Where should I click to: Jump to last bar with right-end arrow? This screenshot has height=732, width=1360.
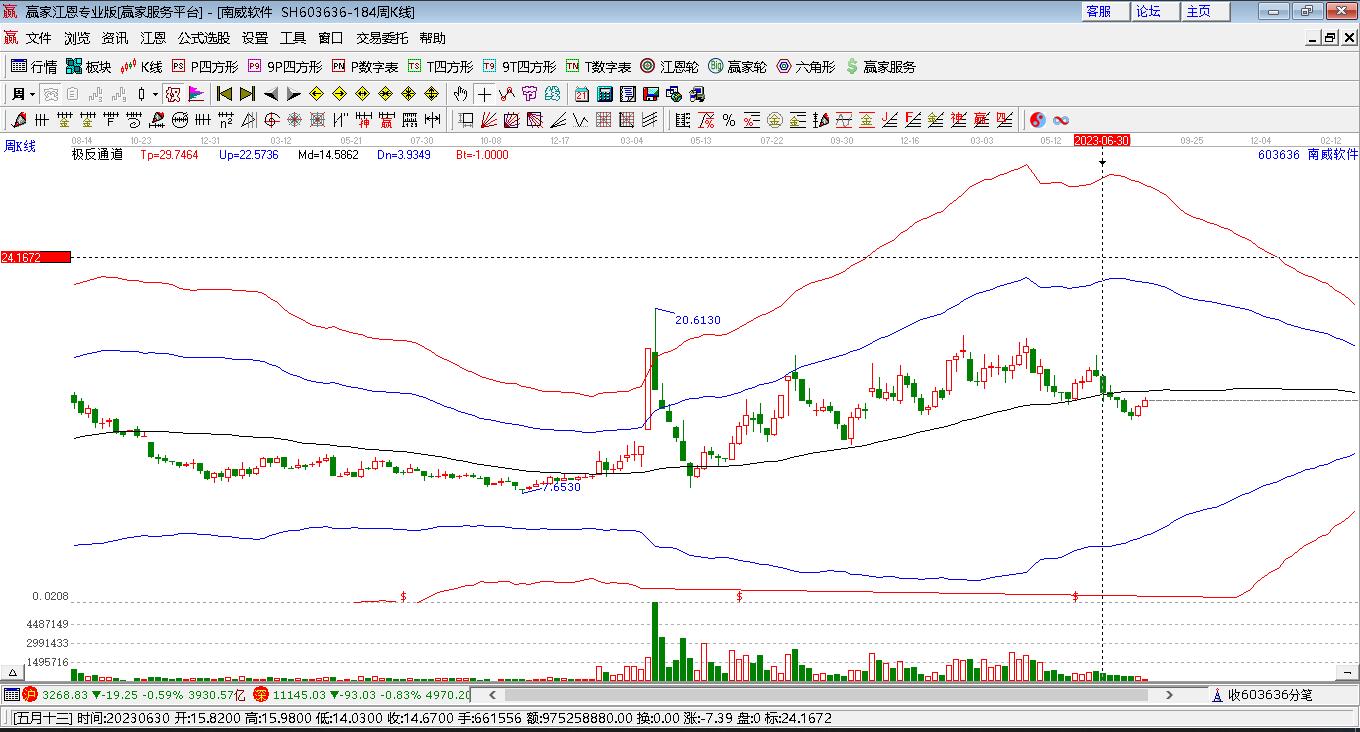coord(248,94)
